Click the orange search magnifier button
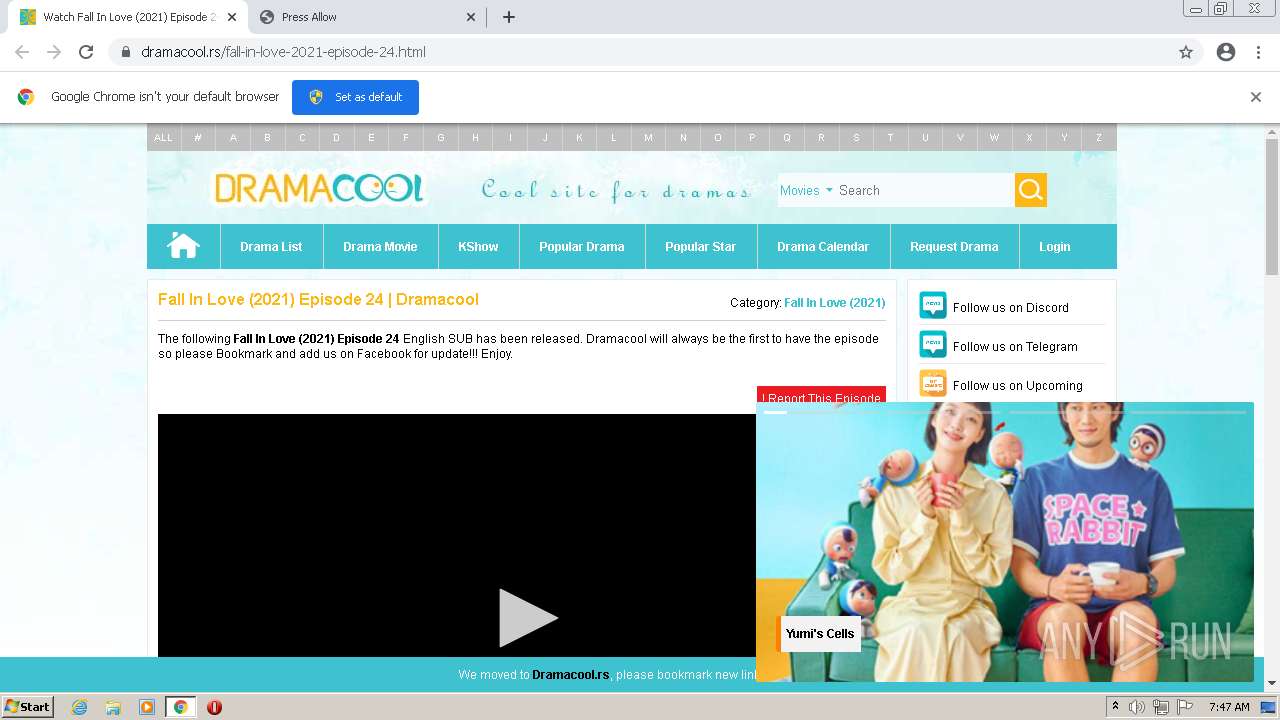Screen dimensions: 1280x720 (1031, 190)
